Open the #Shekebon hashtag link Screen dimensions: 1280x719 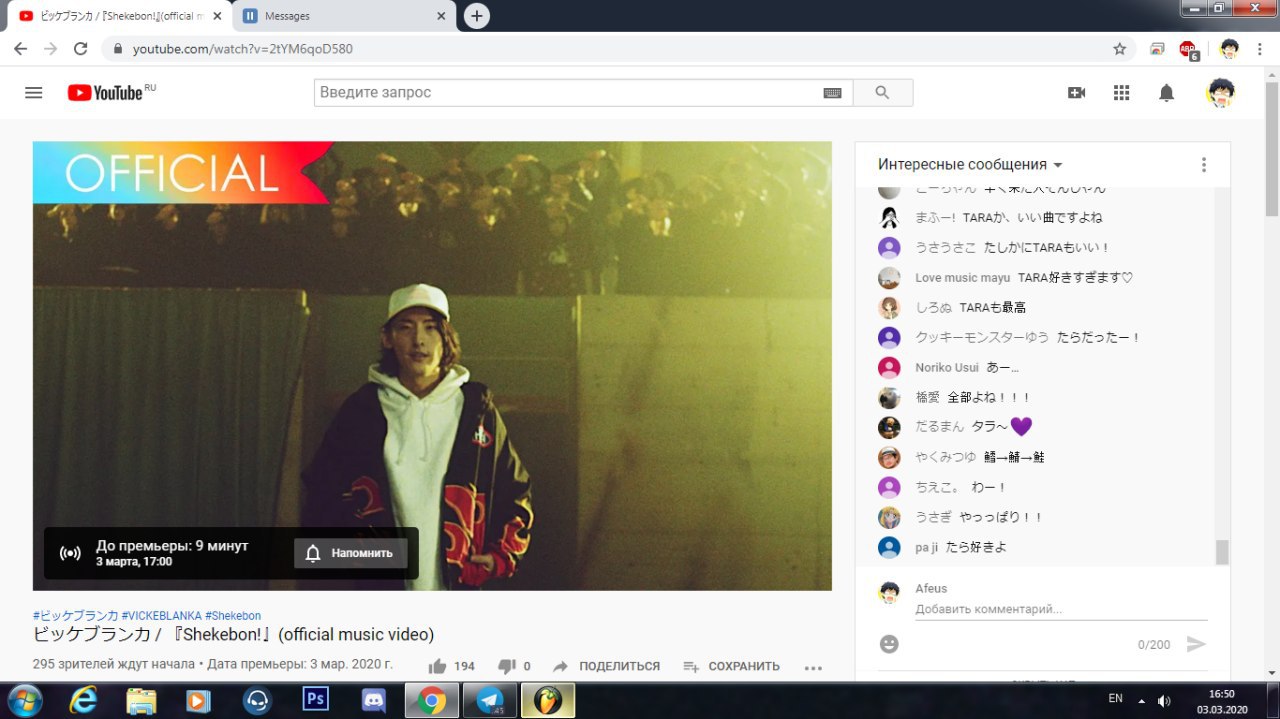[x=233, y=616]
